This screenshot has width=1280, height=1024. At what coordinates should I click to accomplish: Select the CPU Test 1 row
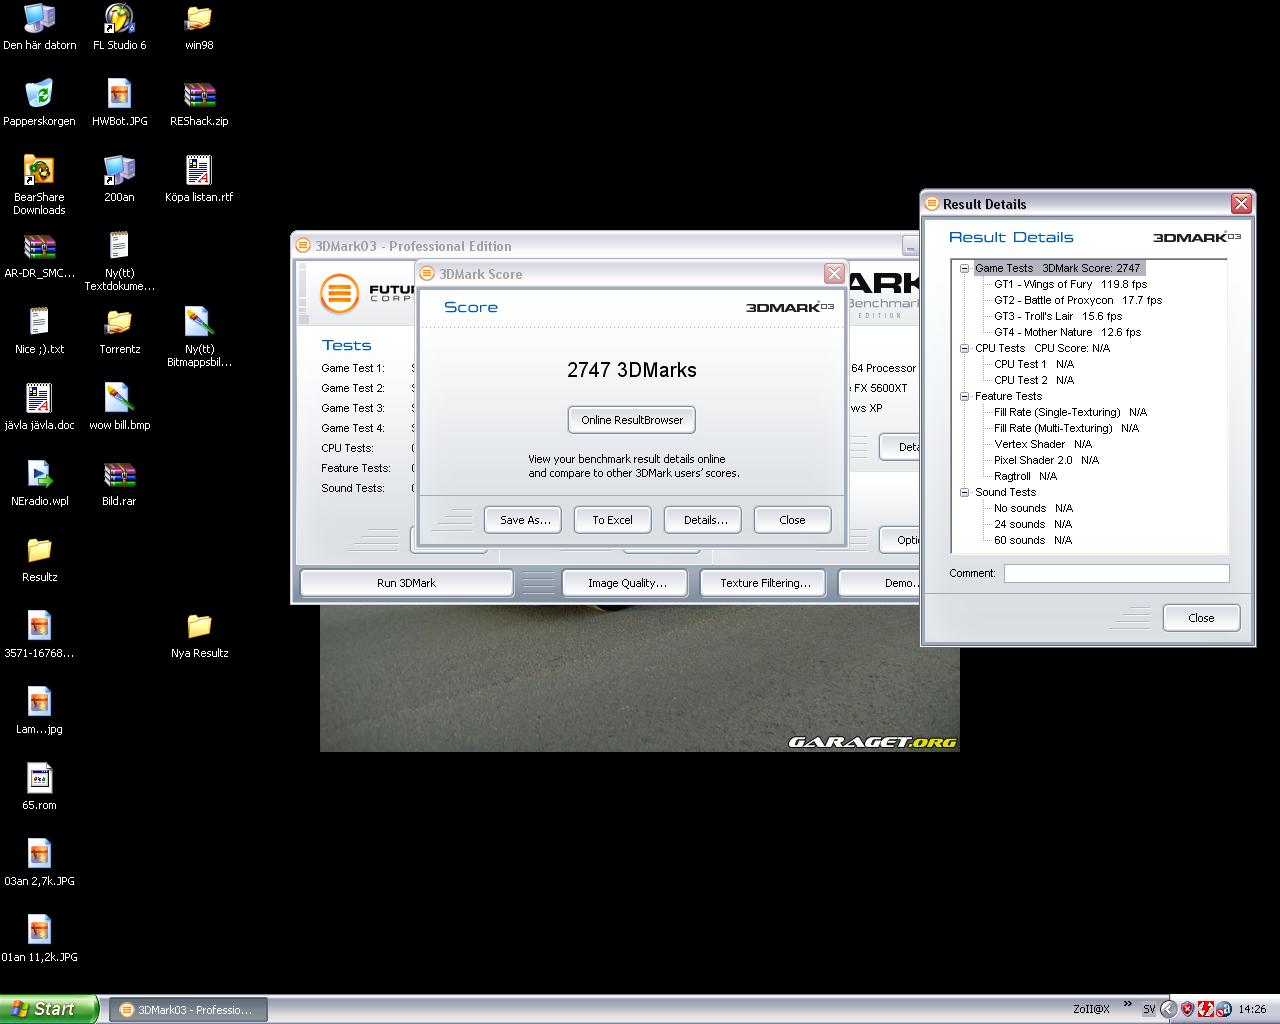1034,364
